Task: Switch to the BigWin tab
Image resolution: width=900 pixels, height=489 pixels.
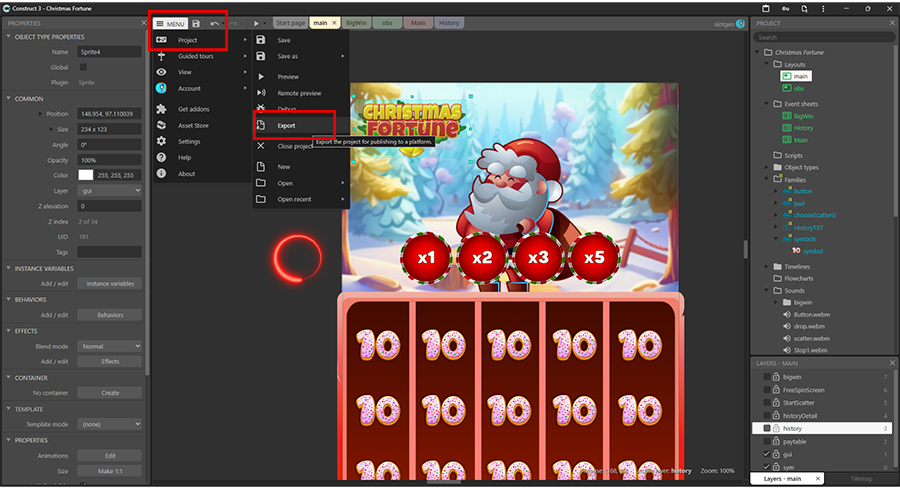Action: 356,23
